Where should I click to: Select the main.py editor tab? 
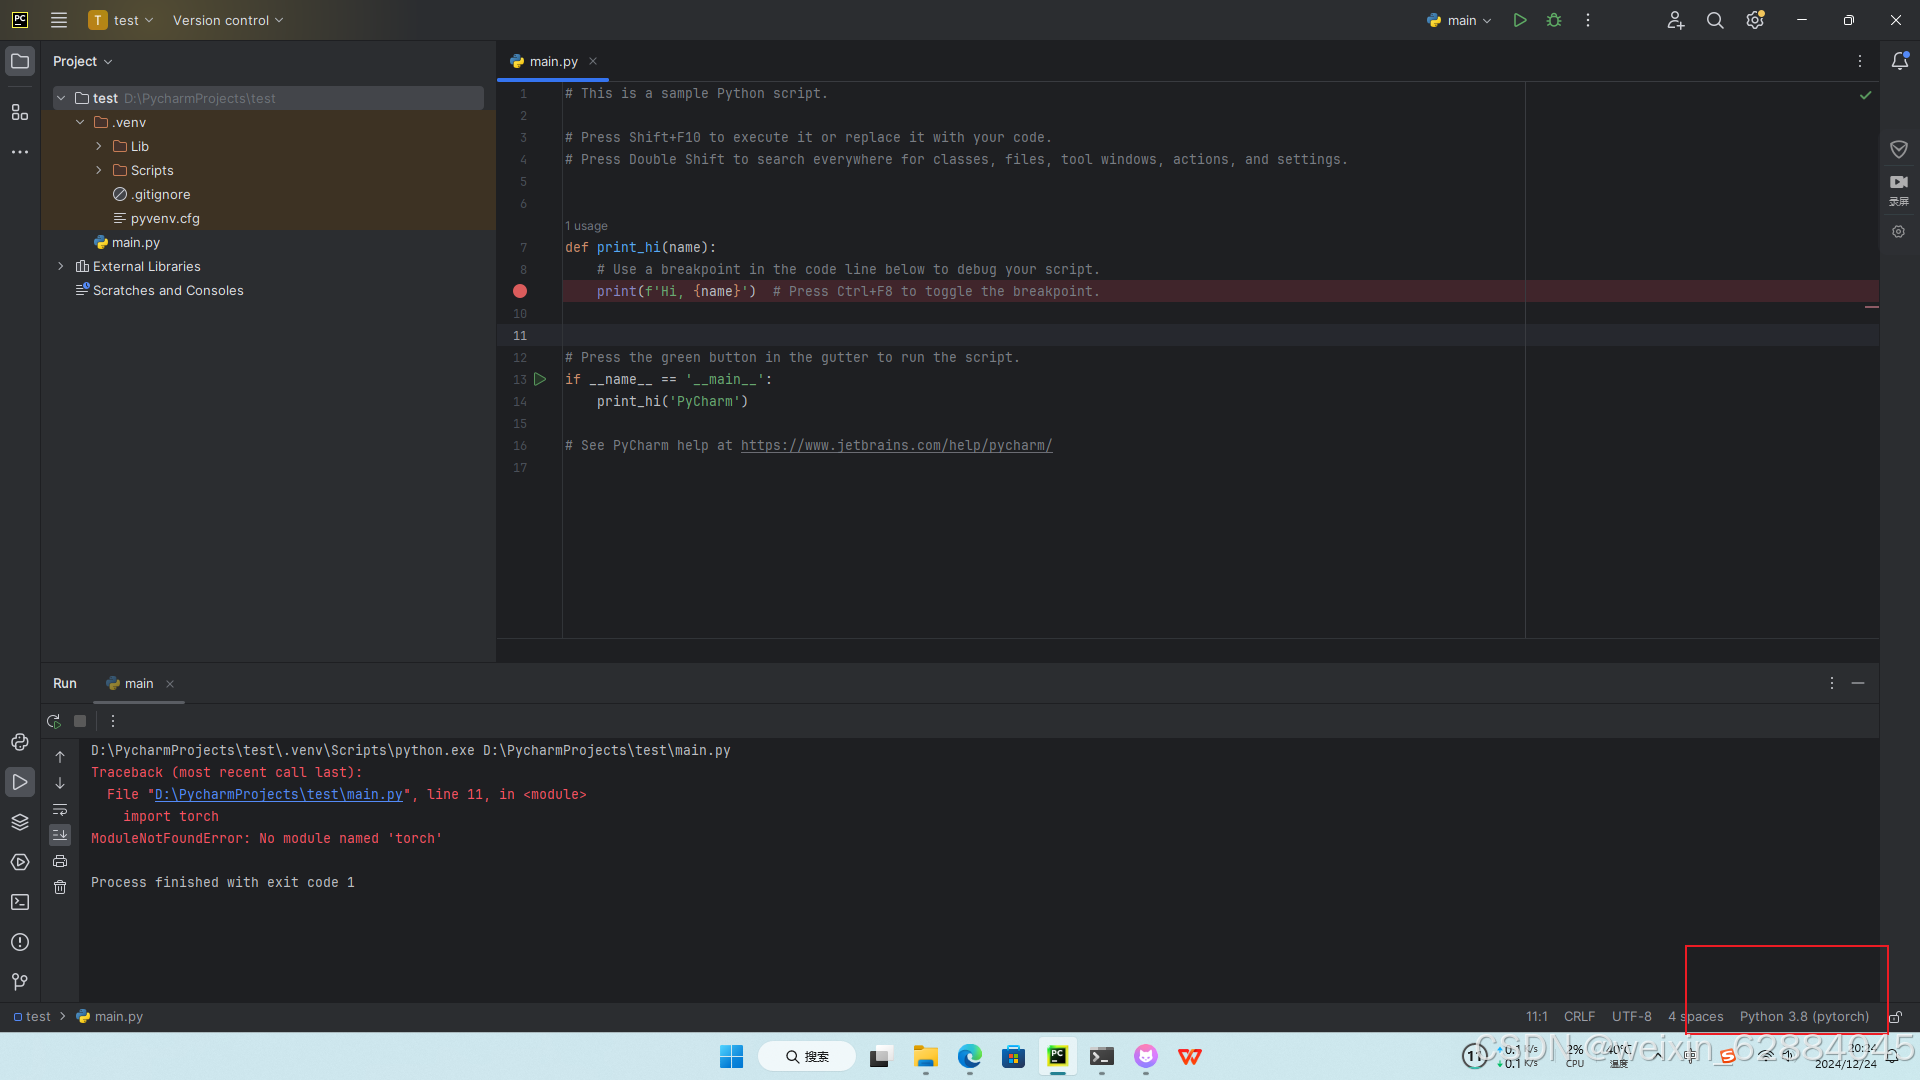[x=553, y=61]
